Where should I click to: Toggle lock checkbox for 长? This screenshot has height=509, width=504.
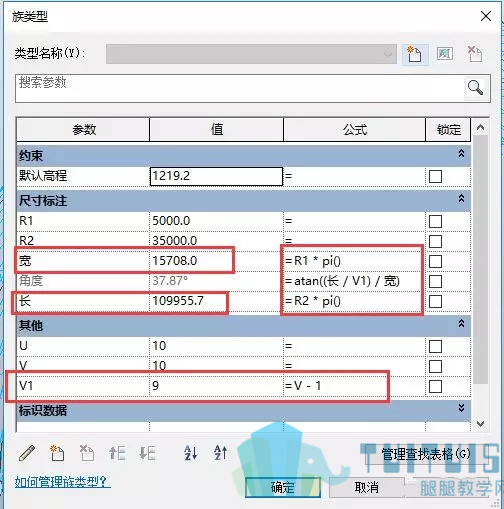tap(435, 301)
